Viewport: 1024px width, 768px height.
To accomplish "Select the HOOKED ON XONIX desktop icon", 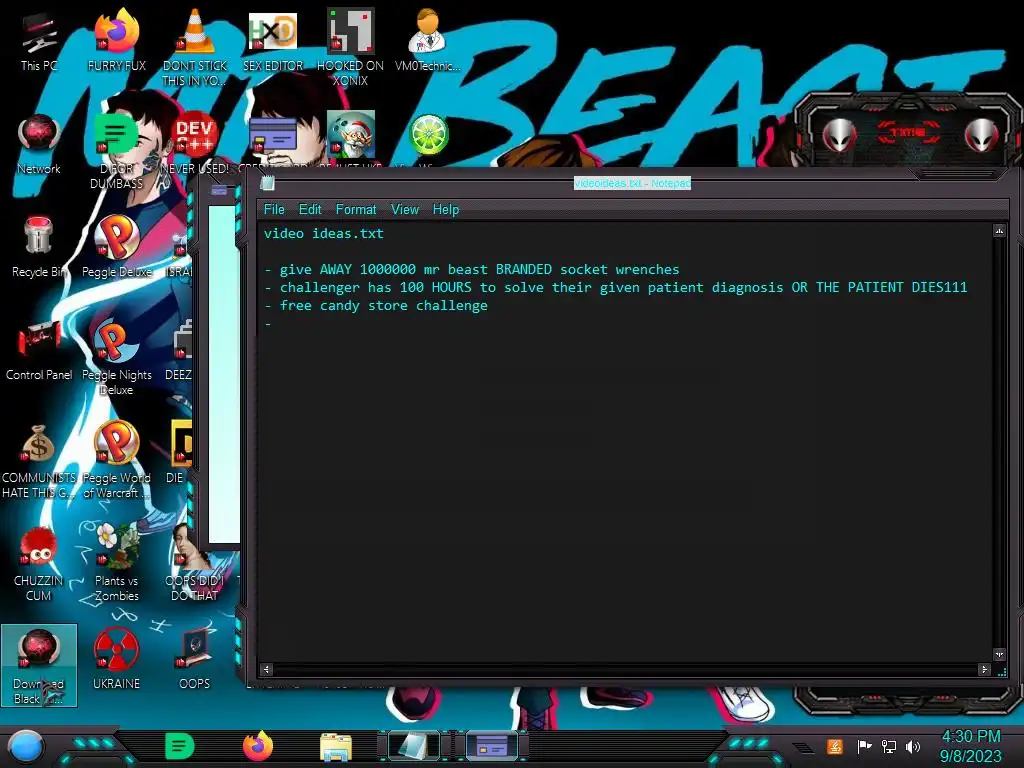I will coord(350,47).
